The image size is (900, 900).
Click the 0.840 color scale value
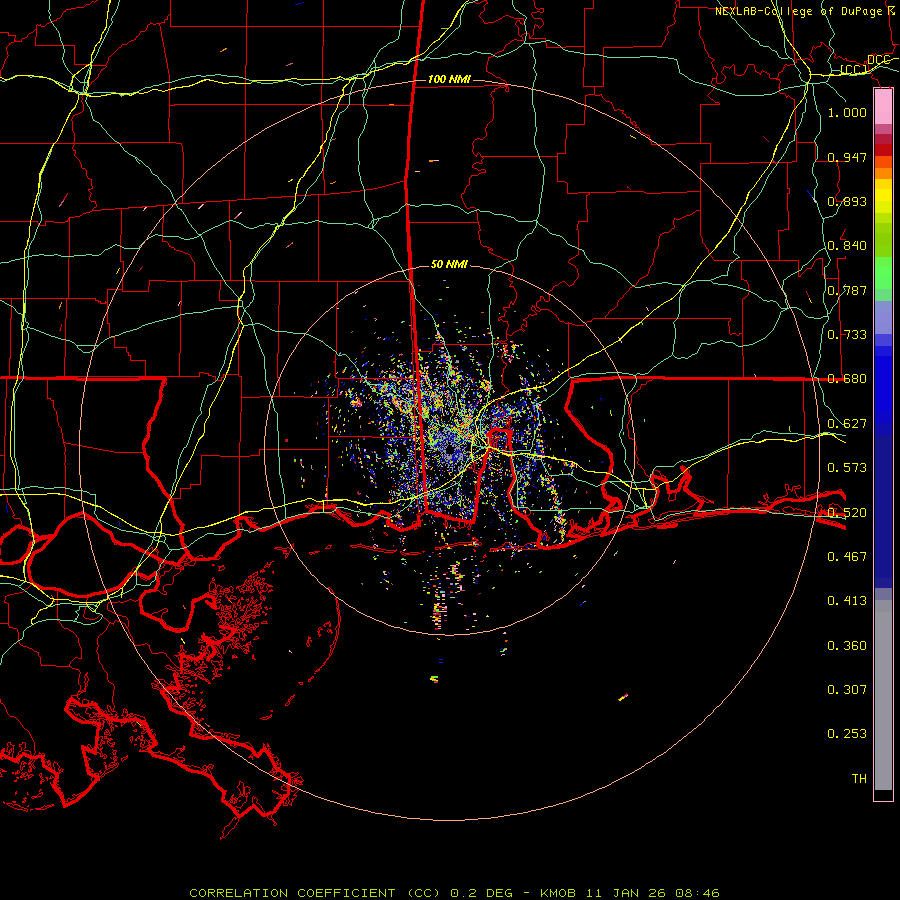(847, 245)
